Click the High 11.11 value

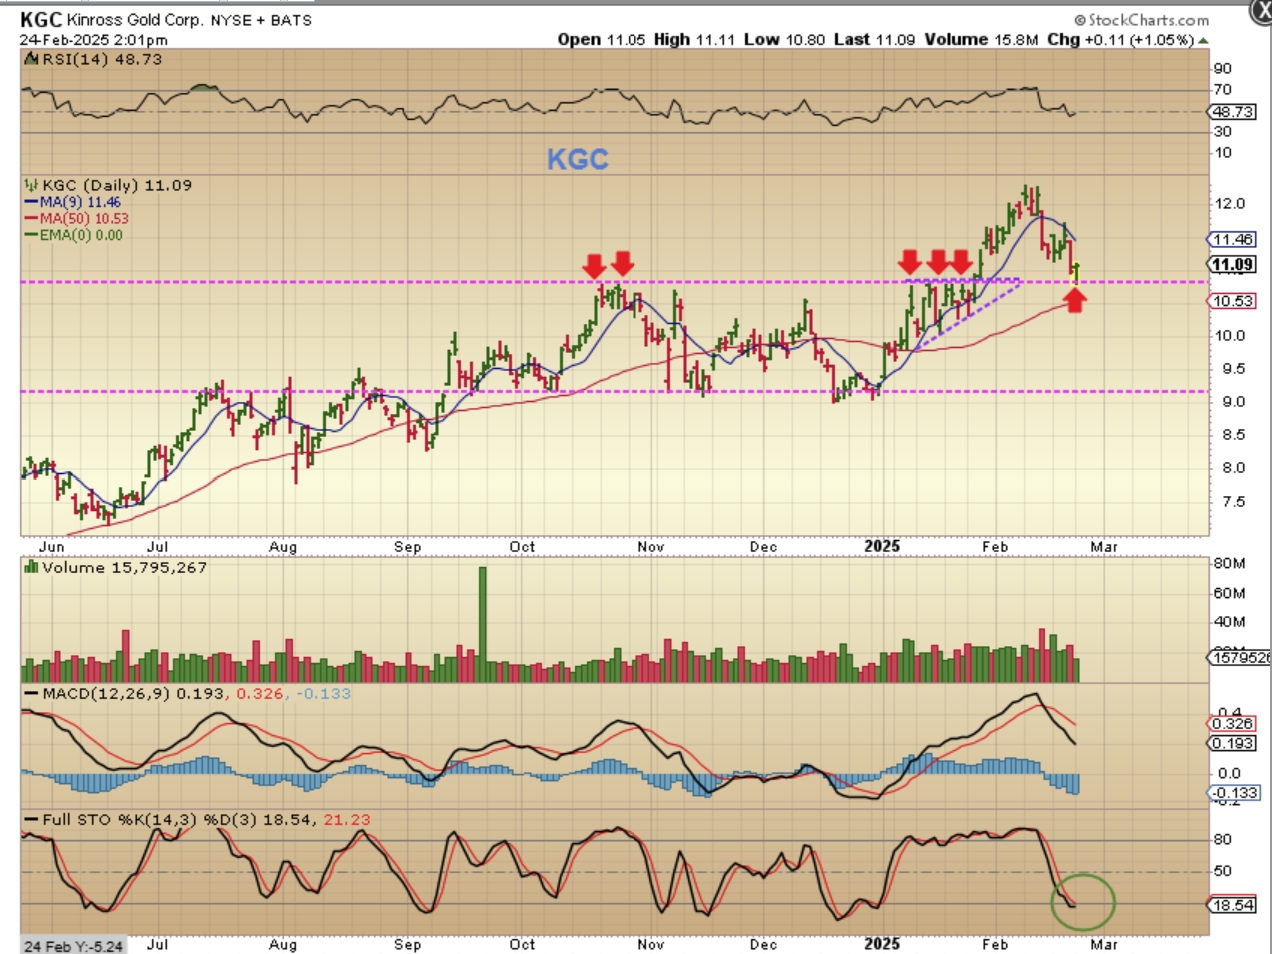click(694, 39)
